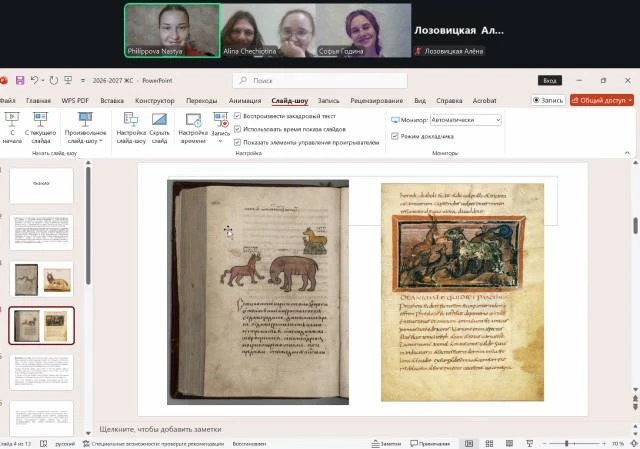Open the 'Файл' tab
The width and height of the screenshot is (640, 449).
pyautogui.click(x=7, y=100)
